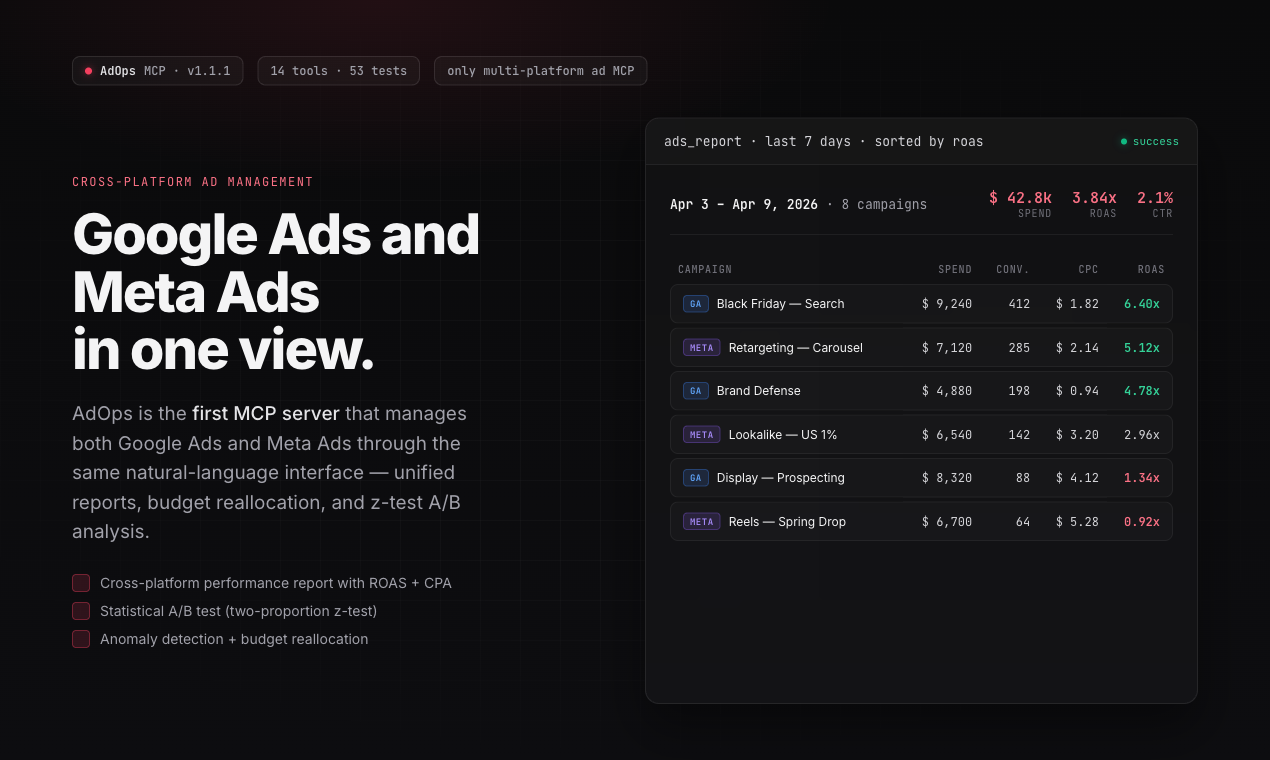This screenshot has height=760, width=1270.
Task: Toggle the Anomaly detection + budget reallocation checkbox
Action: (81, 639)
